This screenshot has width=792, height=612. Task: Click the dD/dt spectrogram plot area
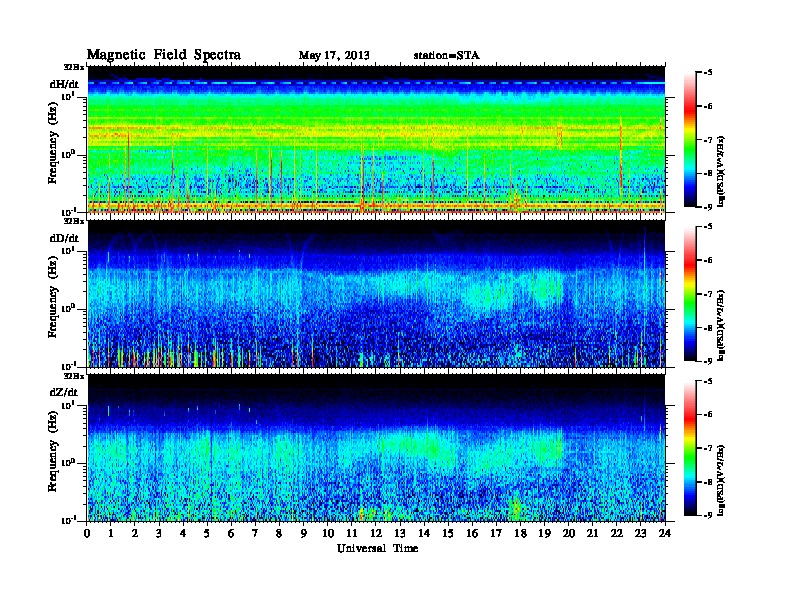[x=376, y=294]
